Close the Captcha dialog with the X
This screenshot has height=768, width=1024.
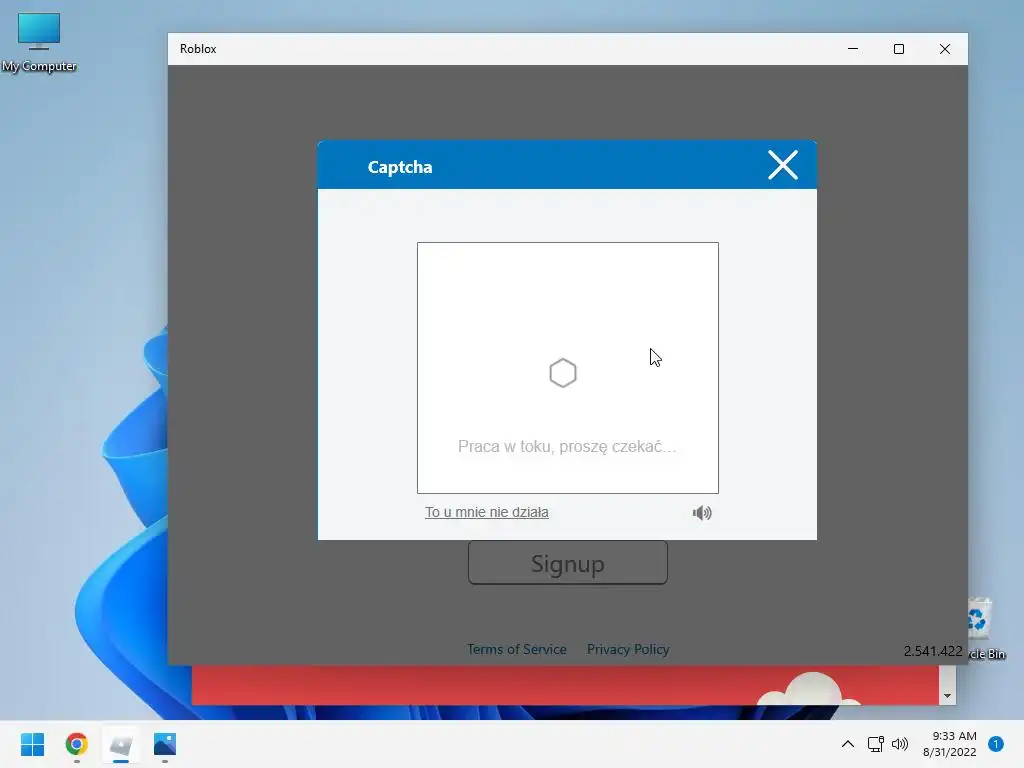[782, 165]
